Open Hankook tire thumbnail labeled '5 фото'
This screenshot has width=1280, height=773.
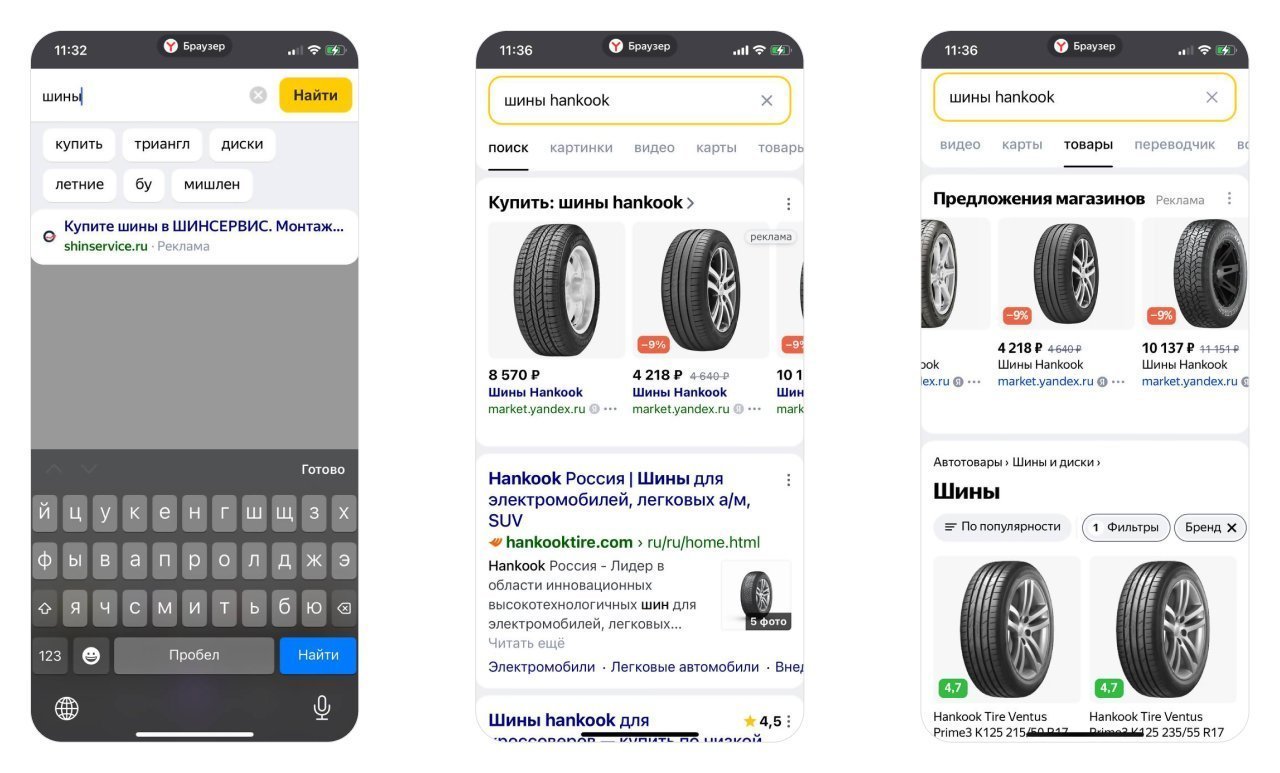tap(756, 595)
